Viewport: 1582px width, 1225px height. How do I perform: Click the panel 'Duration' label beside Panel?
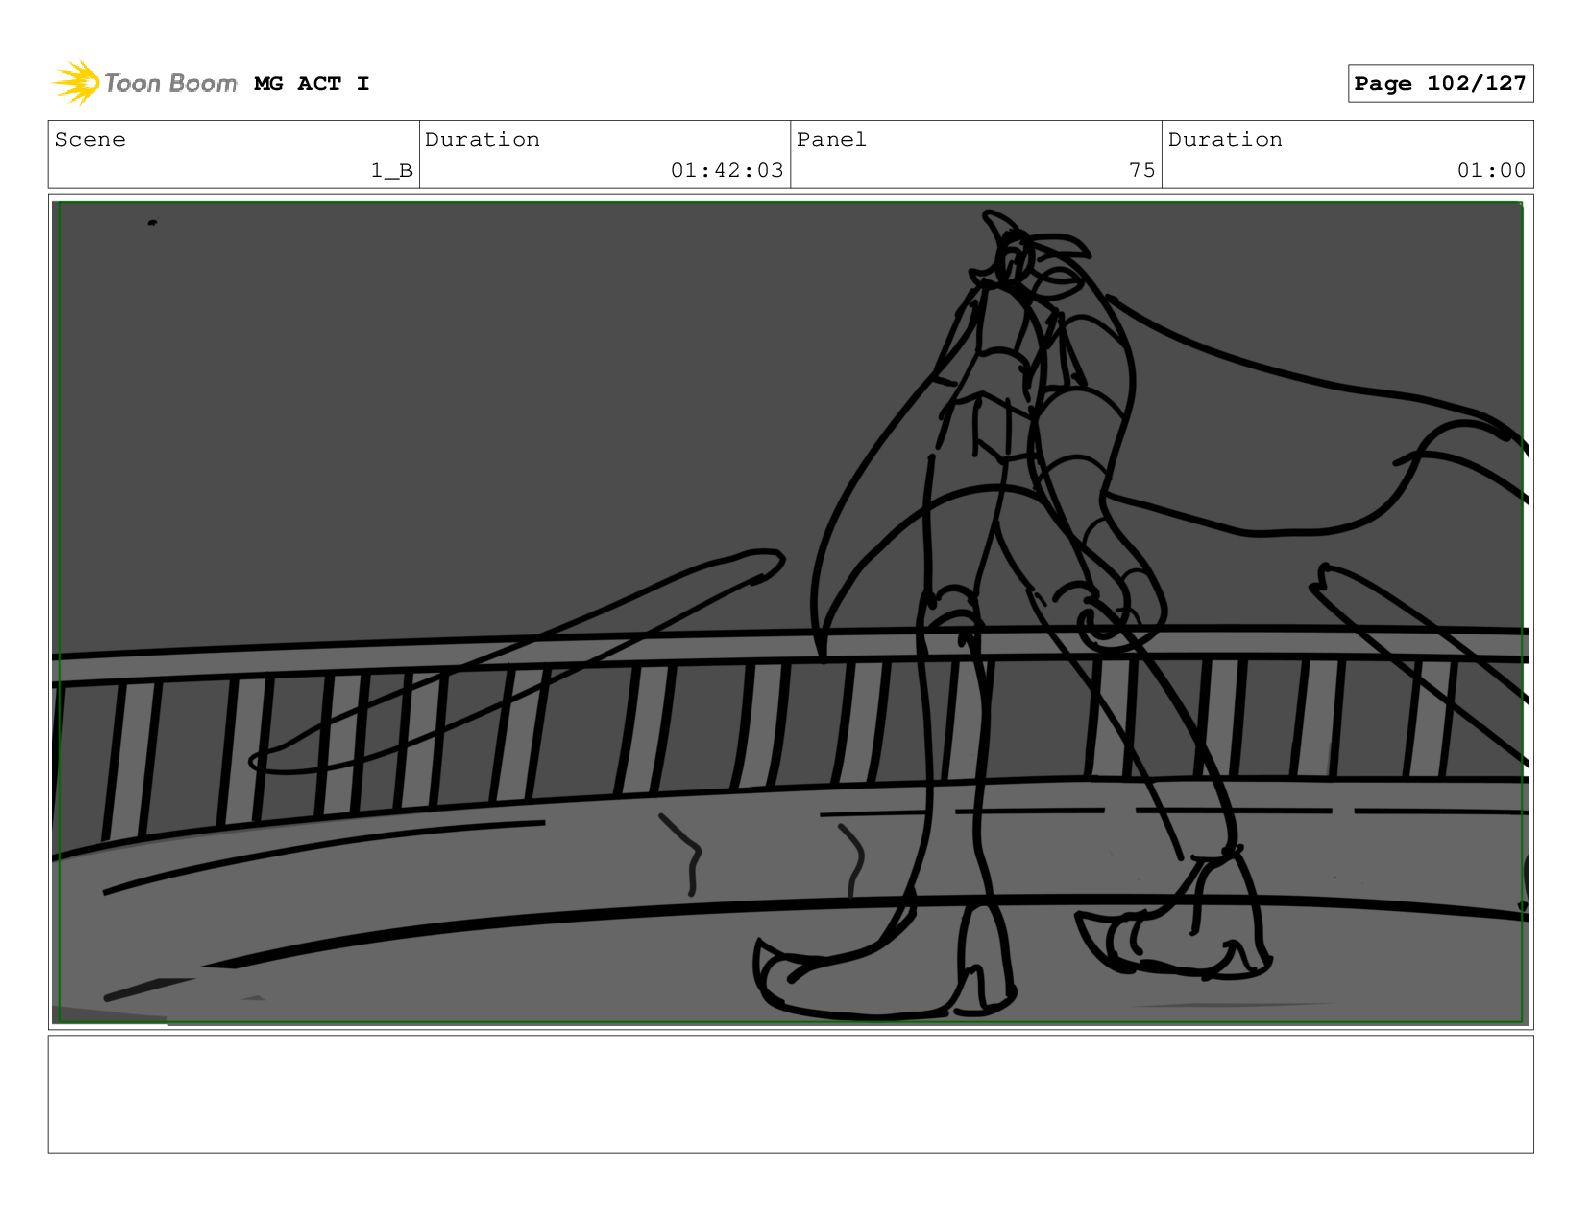pyautogui.click(x=1225, y=140)
